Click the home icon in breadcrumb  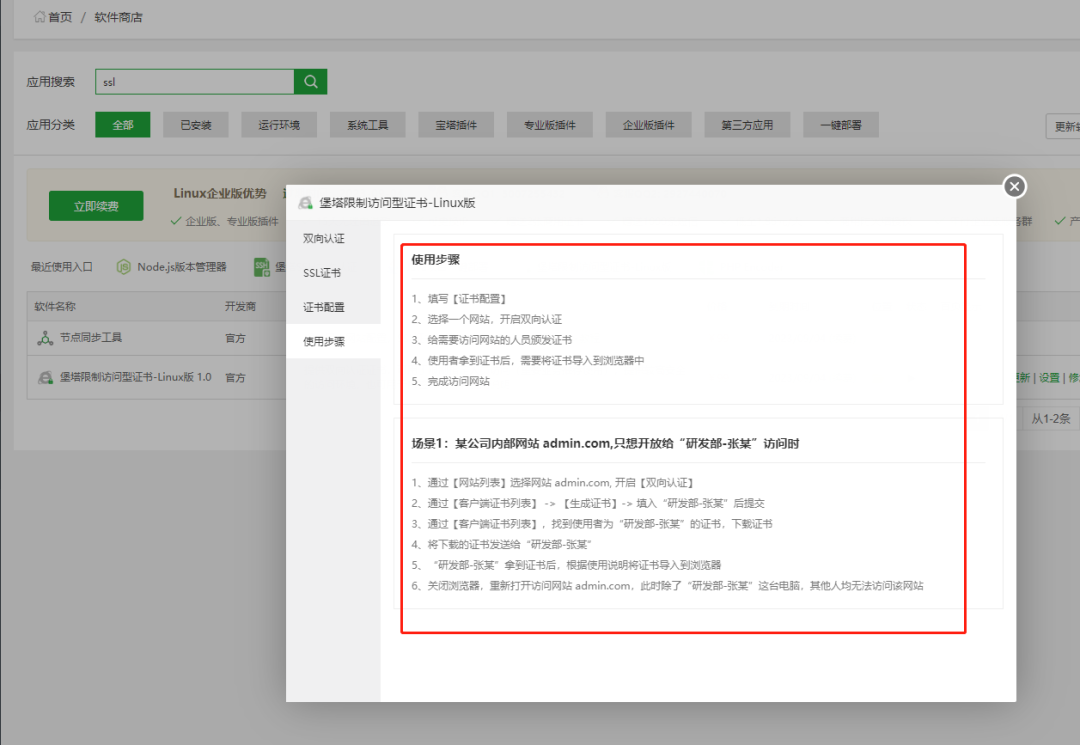pyautogui.click(x=40, y=17)
